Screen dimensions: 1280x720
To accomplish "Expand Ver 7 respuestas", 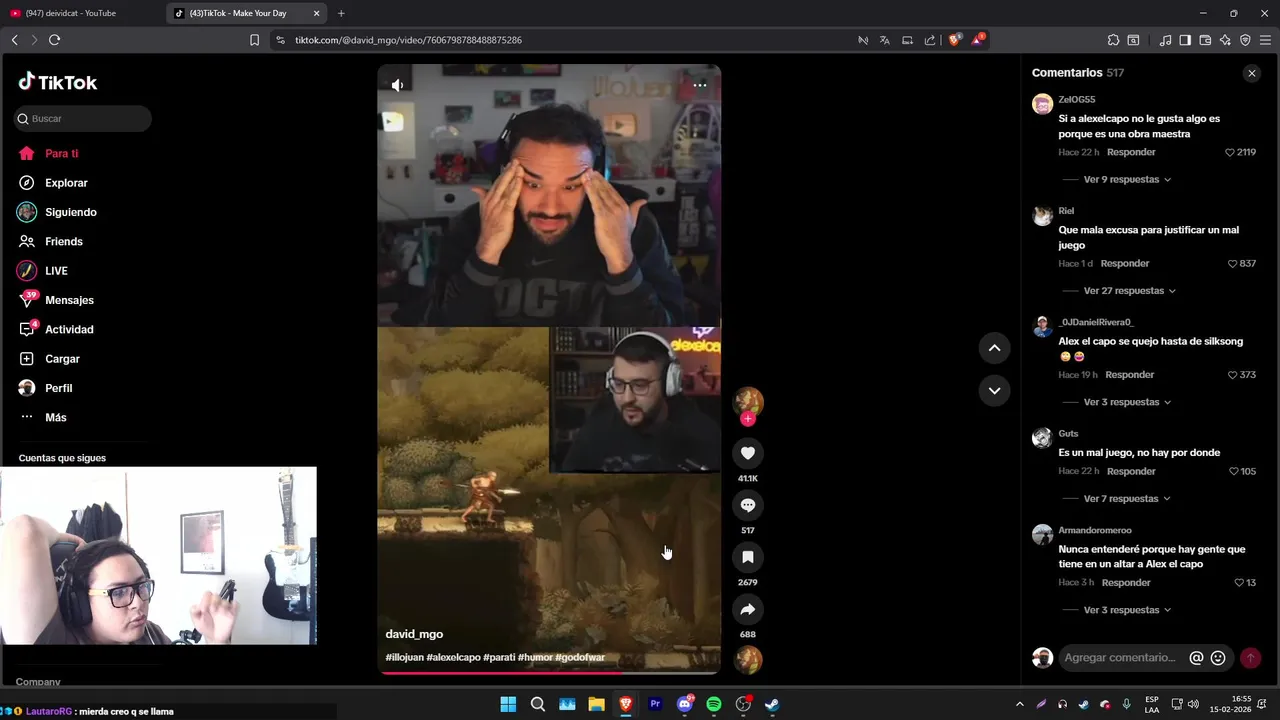I will click(x=1127, y=499).
